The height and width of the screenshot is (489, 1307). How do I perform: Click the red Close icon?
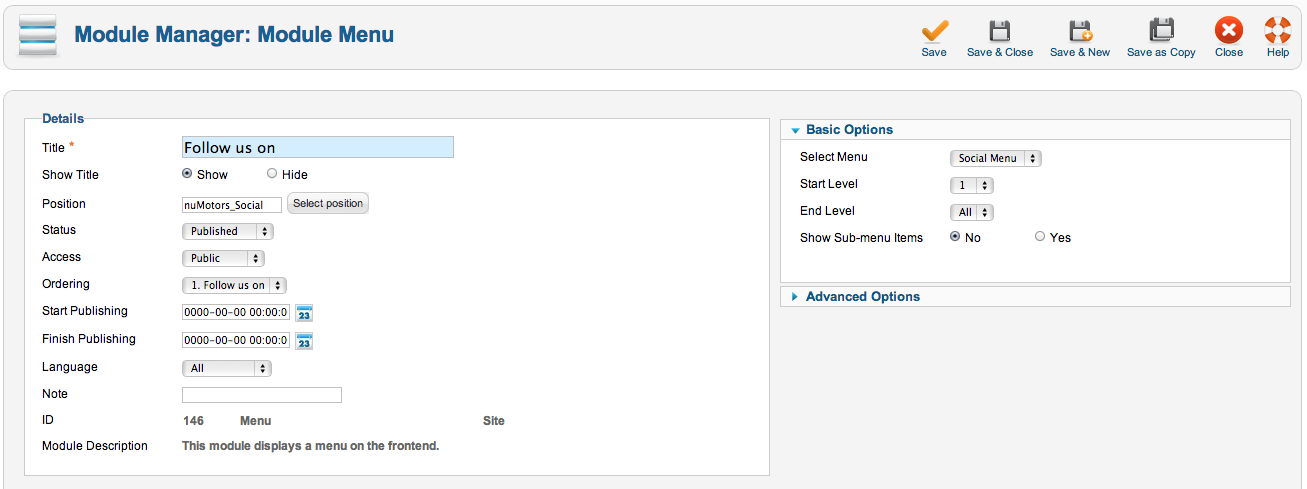point(1229,30)
